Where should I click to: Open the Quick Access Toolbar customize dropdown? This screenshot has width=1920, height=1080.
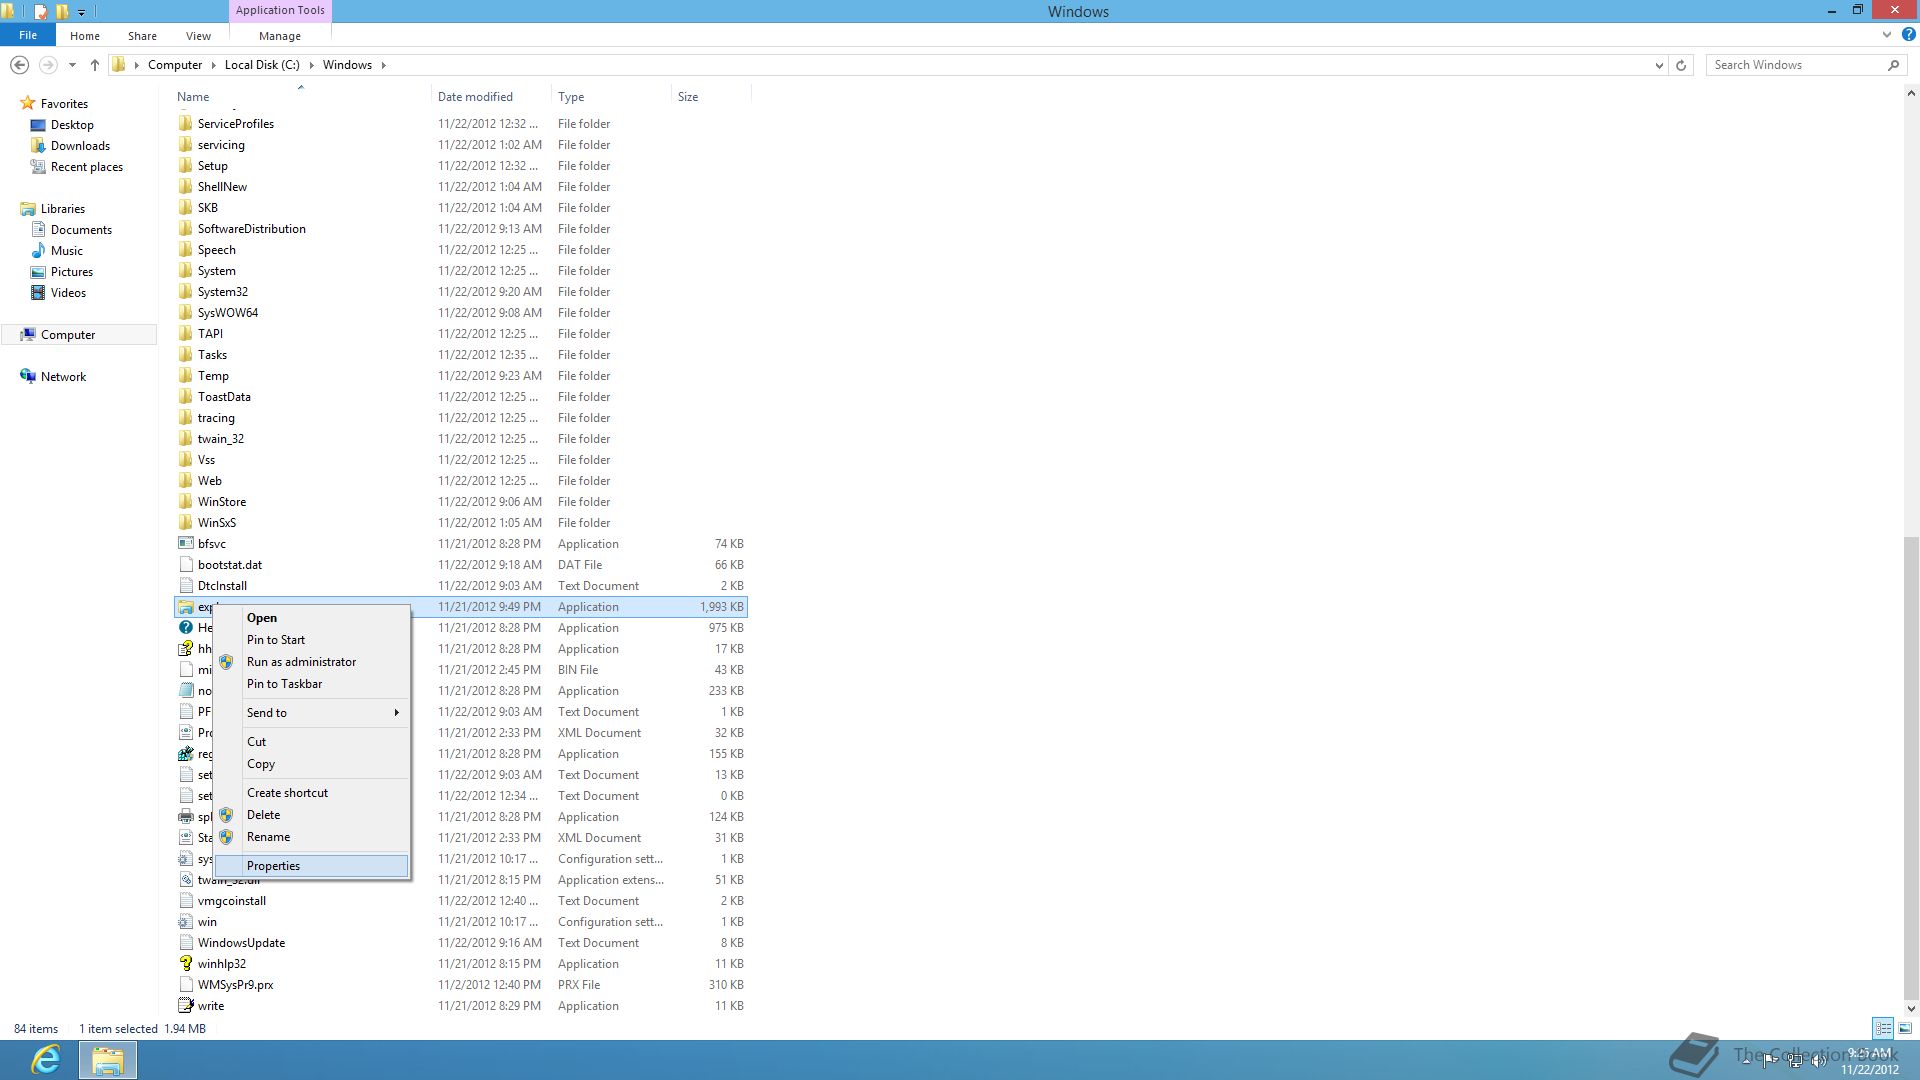tap(81, 12)
